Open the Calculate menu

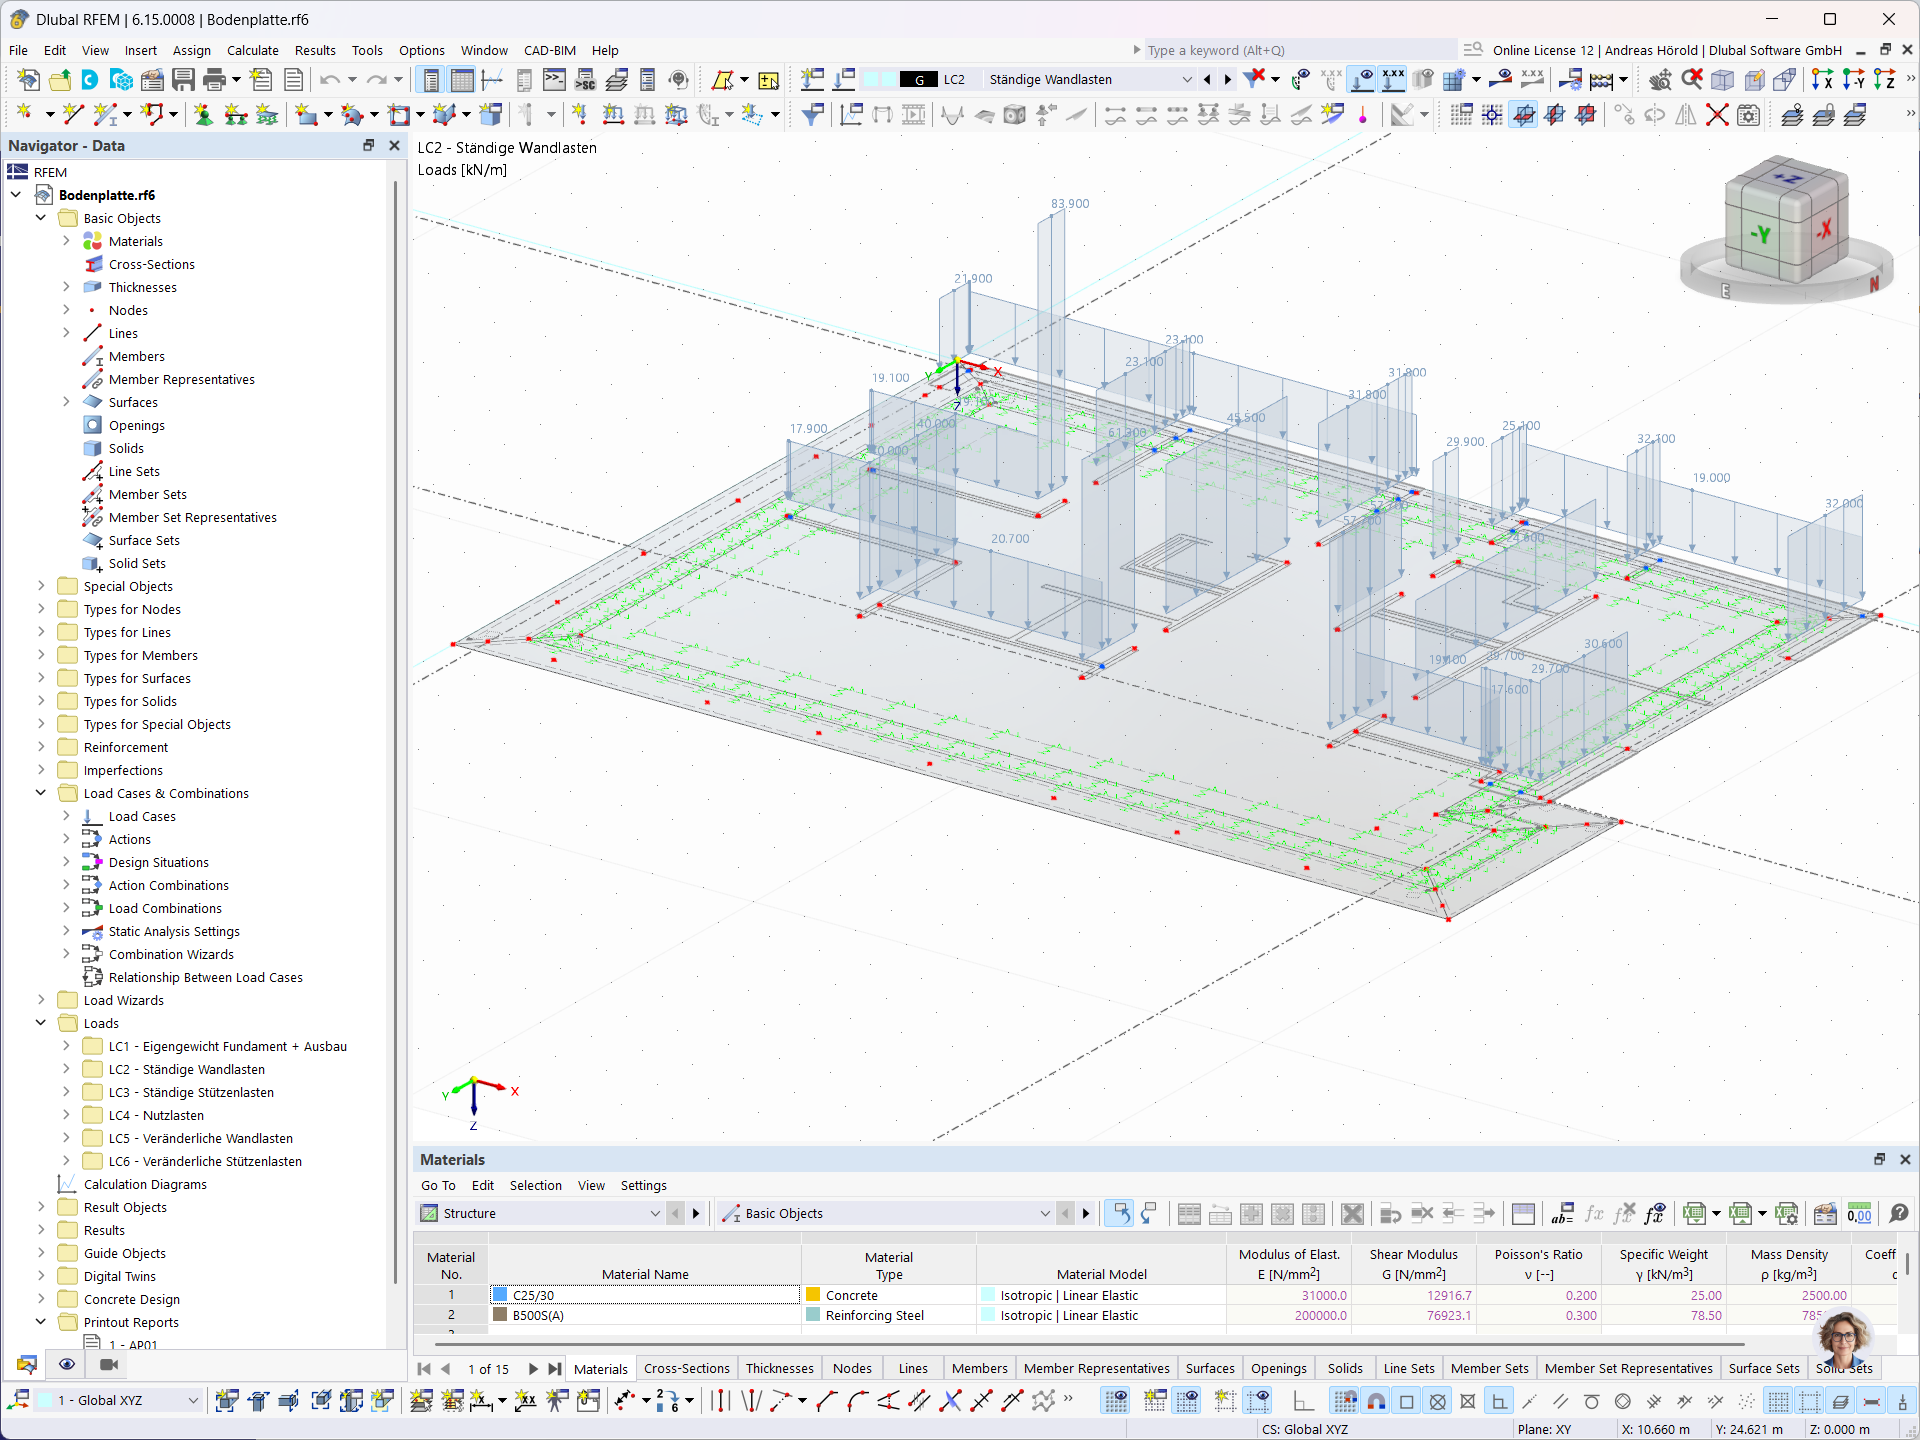click(x=252, y=50)
